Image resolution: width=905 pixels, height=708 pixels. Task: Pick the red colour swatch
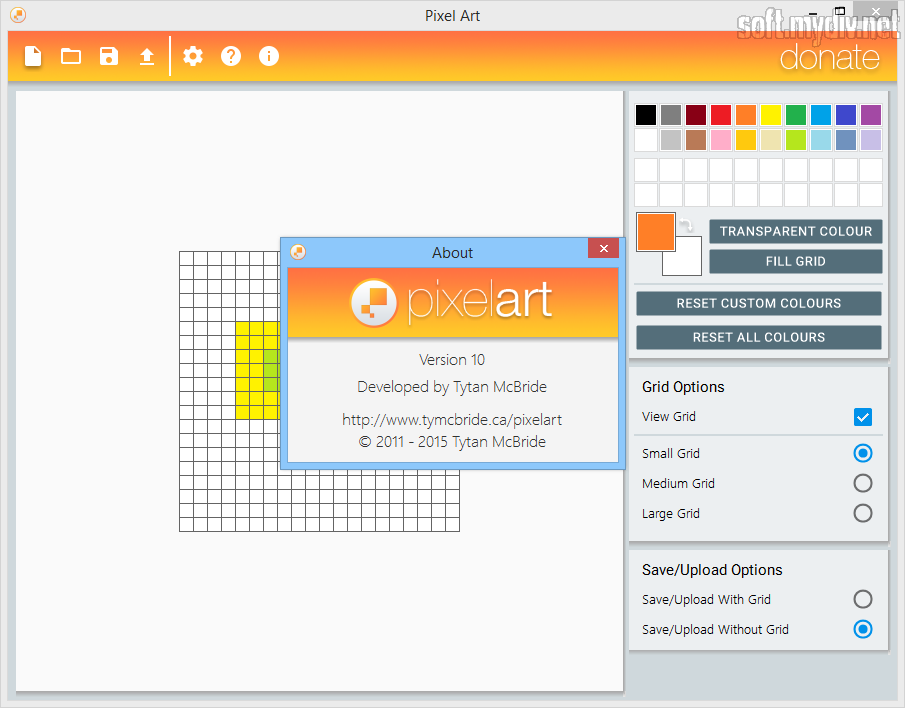(721, 115)
